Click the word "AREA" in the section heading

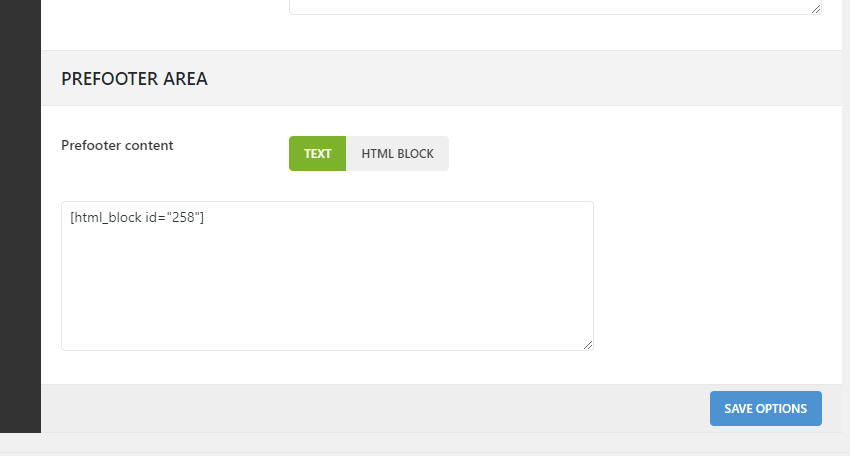(185, 79)
